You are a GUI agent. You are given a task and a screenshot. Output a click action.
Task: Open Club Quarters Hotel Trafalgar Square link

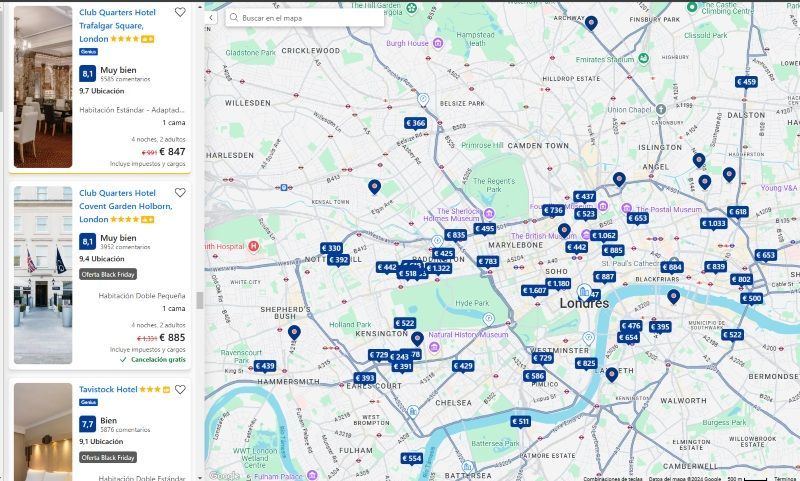click(117, 26)
